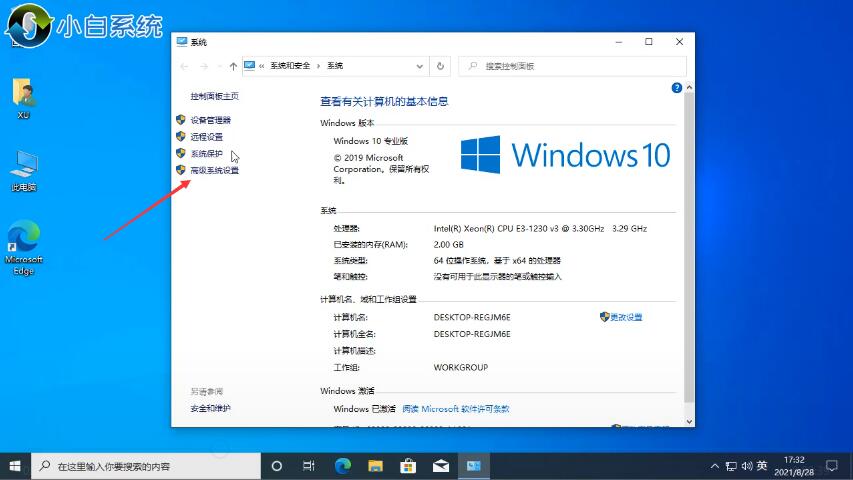Click the Search Control Panel field
This screenshot has width=853, height=480.
[572, 66]
